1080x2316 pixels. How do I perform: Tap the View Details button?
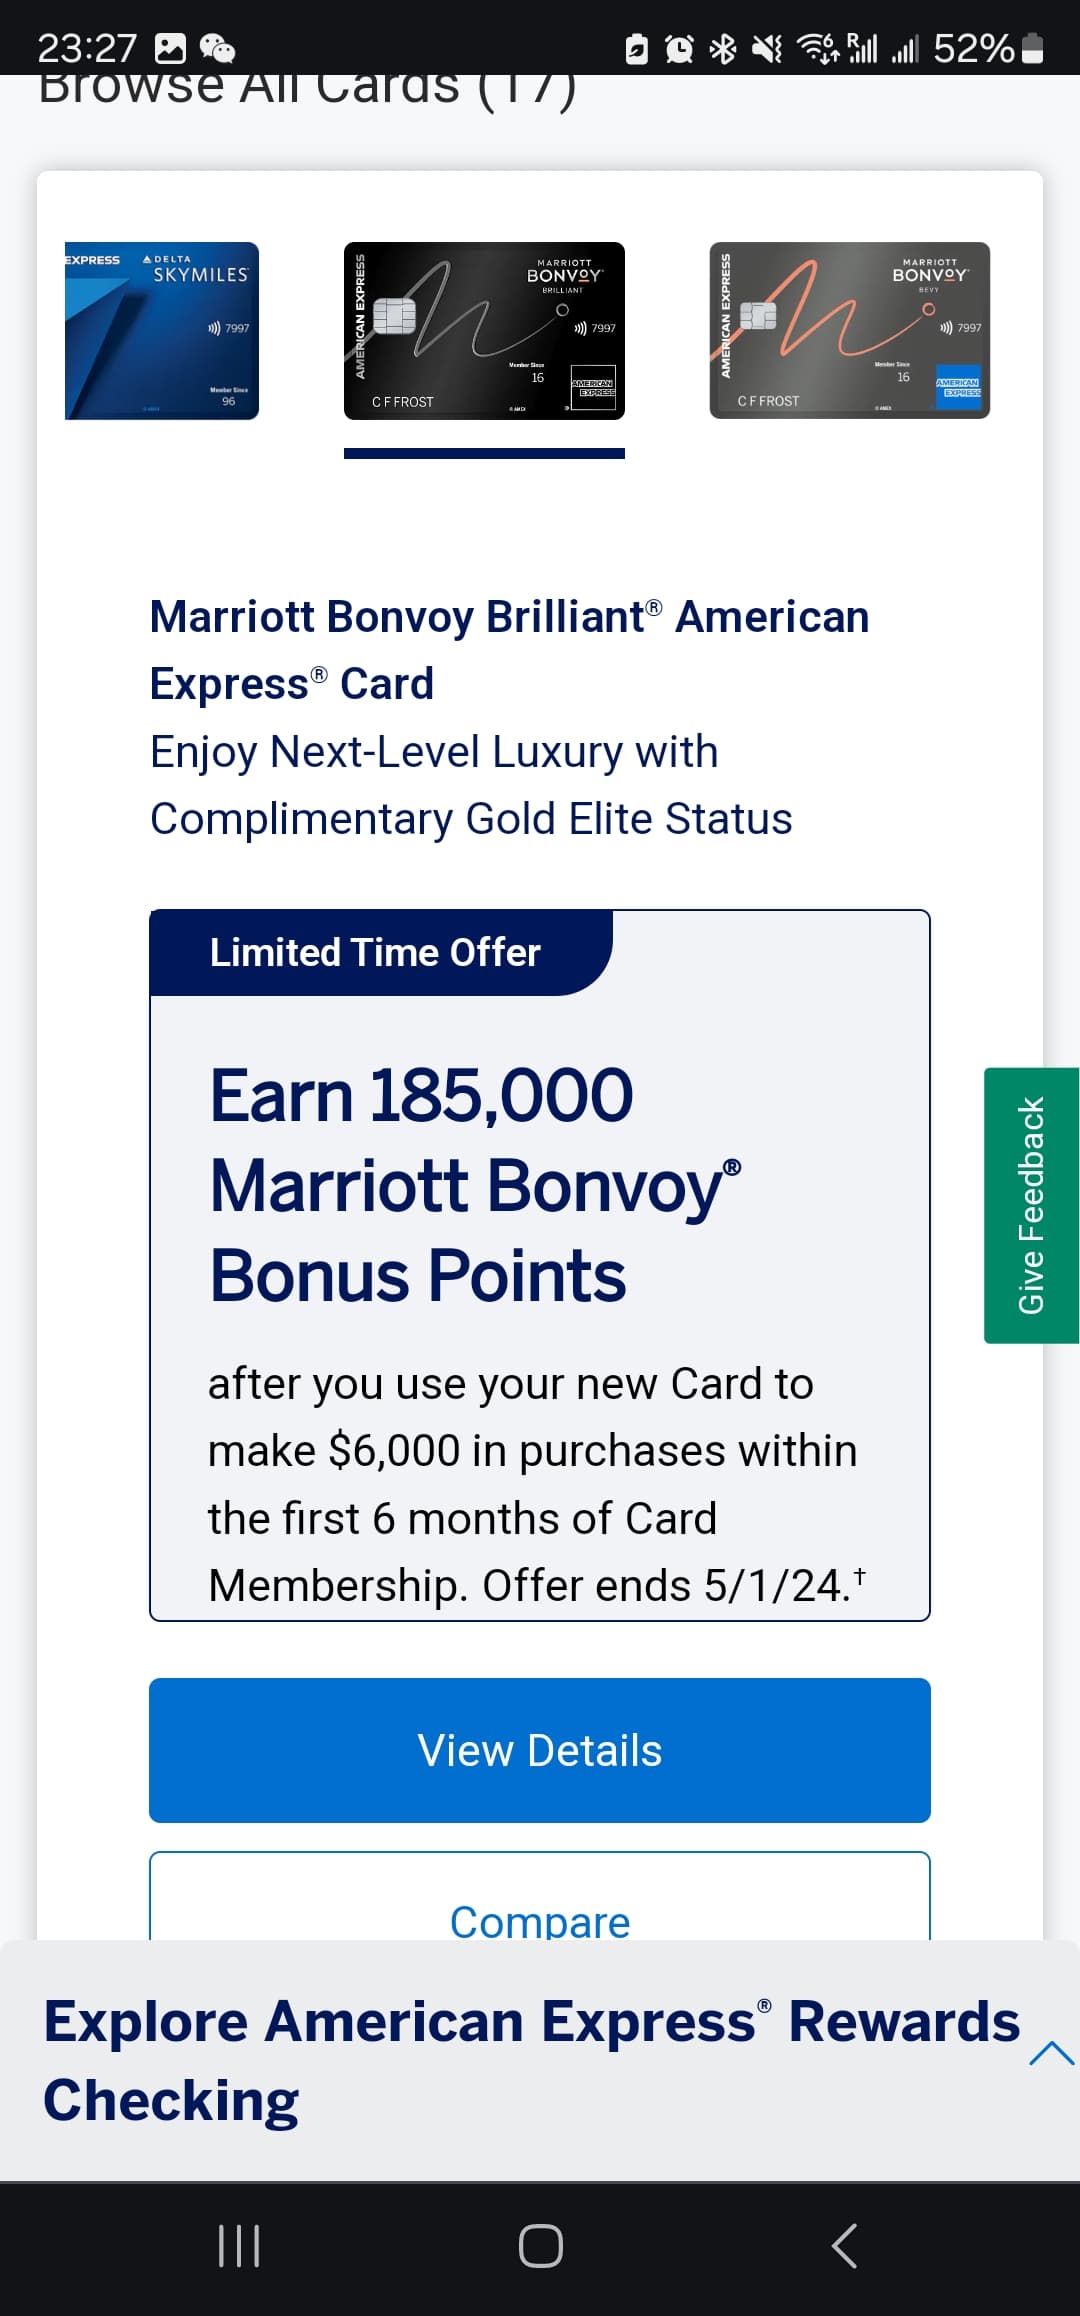pos(540,1750)
